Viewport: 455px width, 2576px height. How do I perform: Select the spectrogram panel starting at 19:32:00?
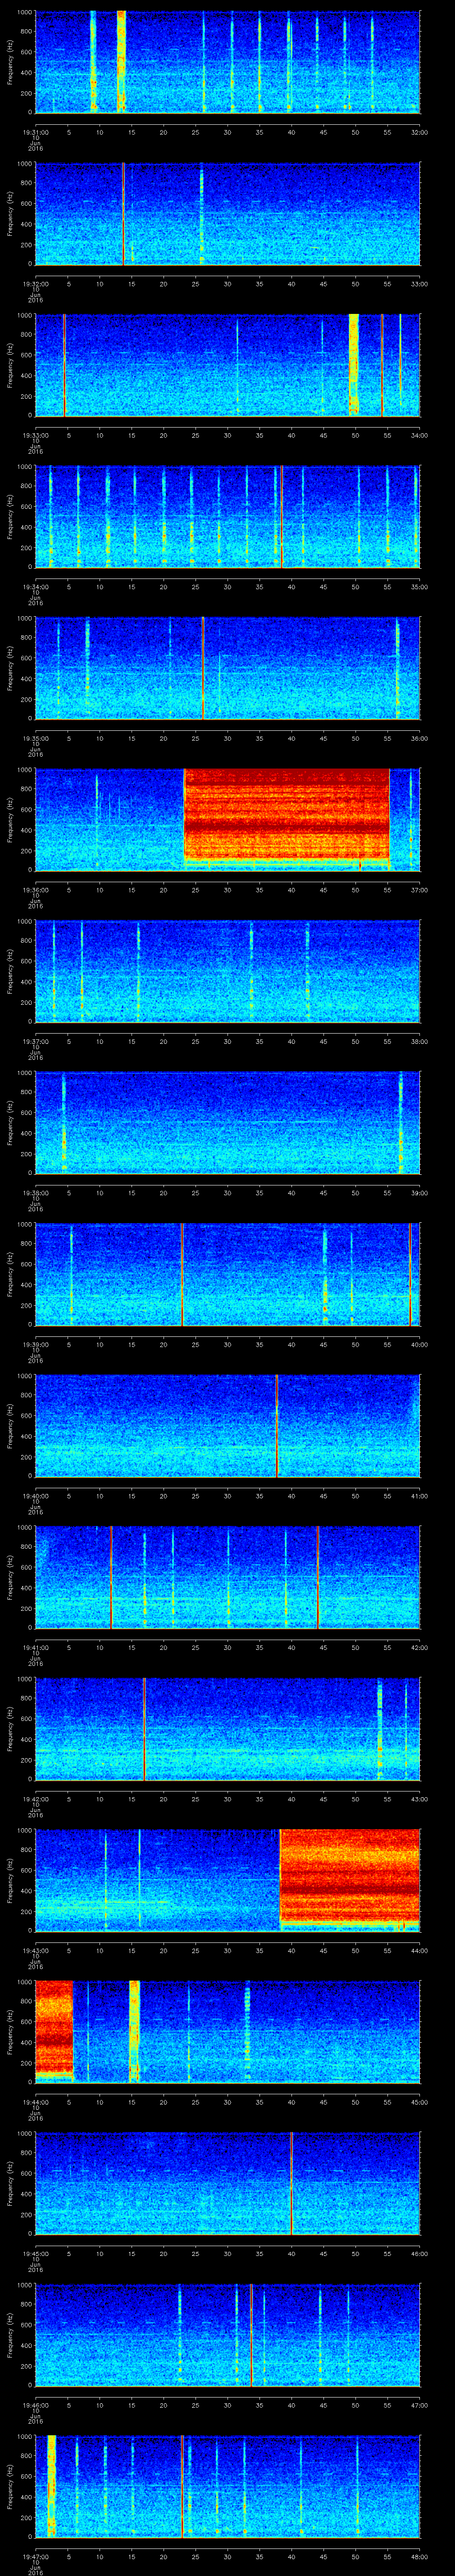click(x=228, y=213)
